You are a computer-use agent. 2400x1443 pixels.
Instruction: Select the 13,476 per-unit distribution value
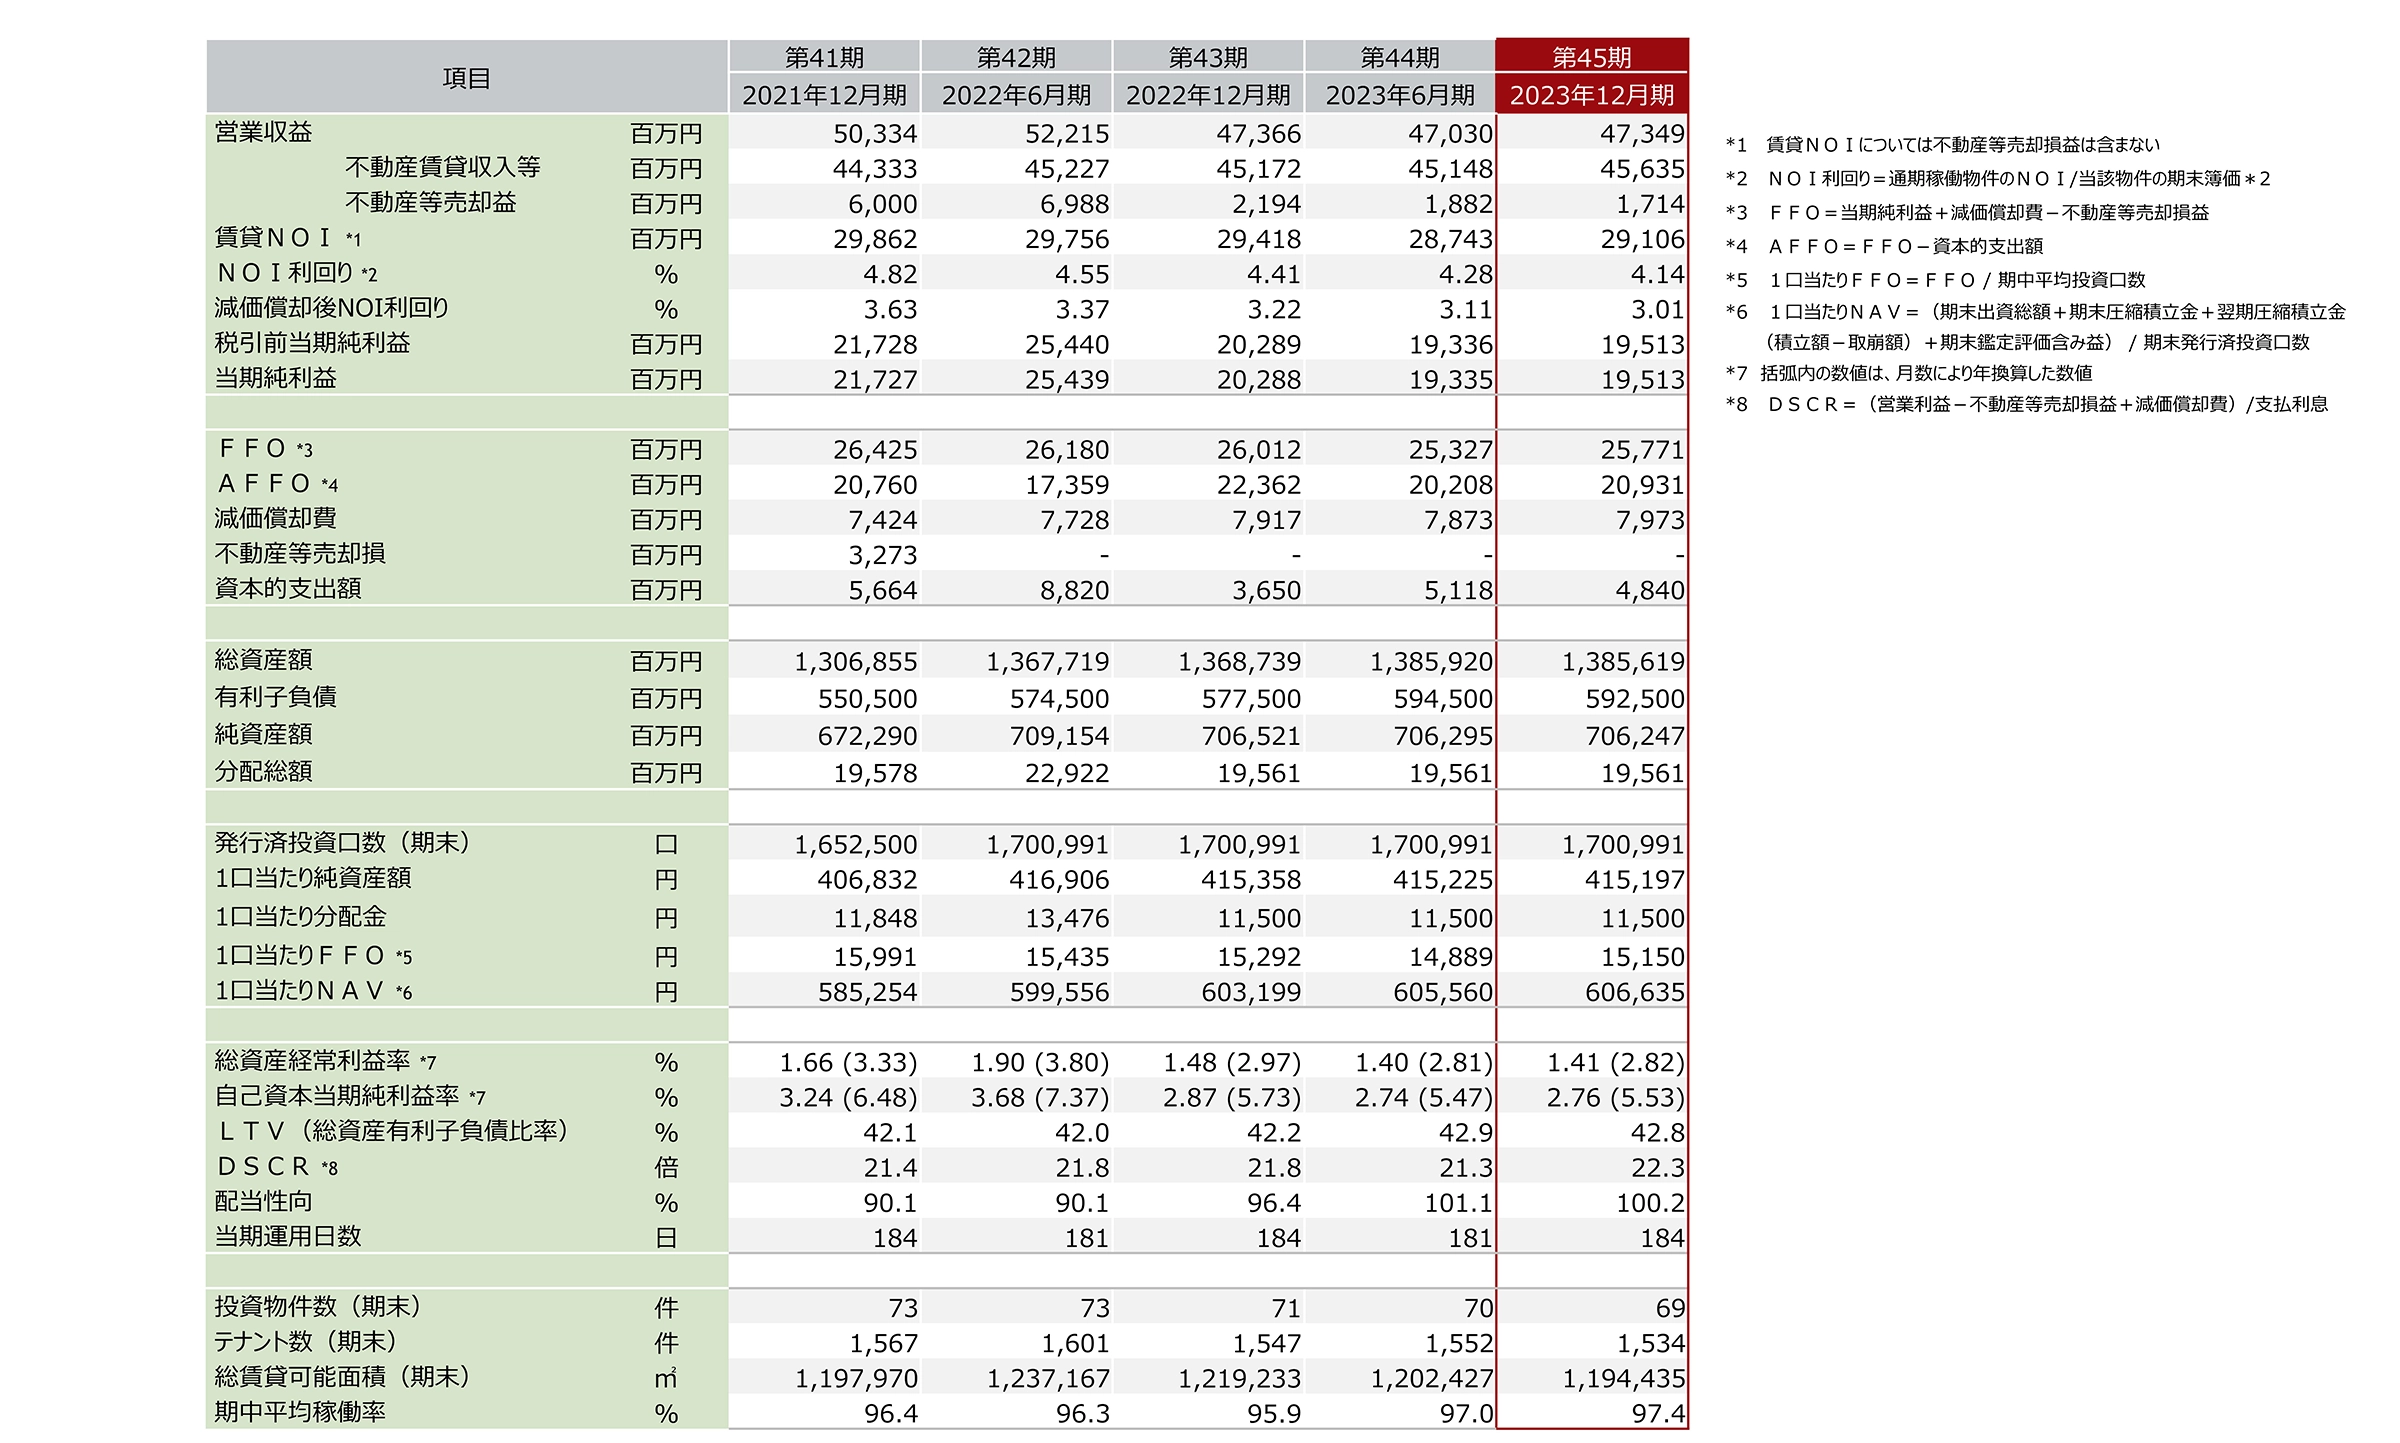tap(1067, 918)
